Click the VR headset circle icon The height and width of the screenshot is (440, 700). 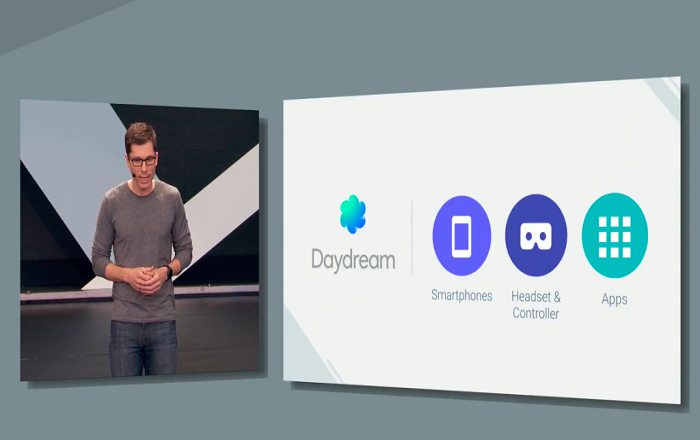click(x=536, y=235)
